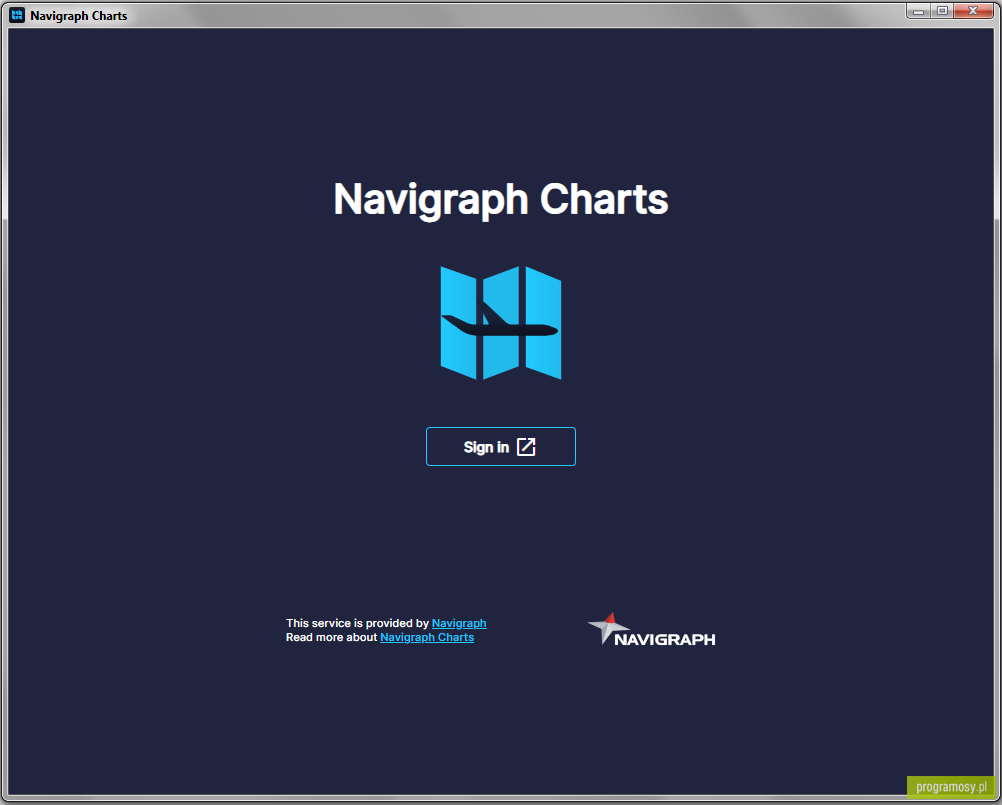Minimize the Navigraph Charts window
The width and height of the screenshot is (1002, 805).
point(918,11)
